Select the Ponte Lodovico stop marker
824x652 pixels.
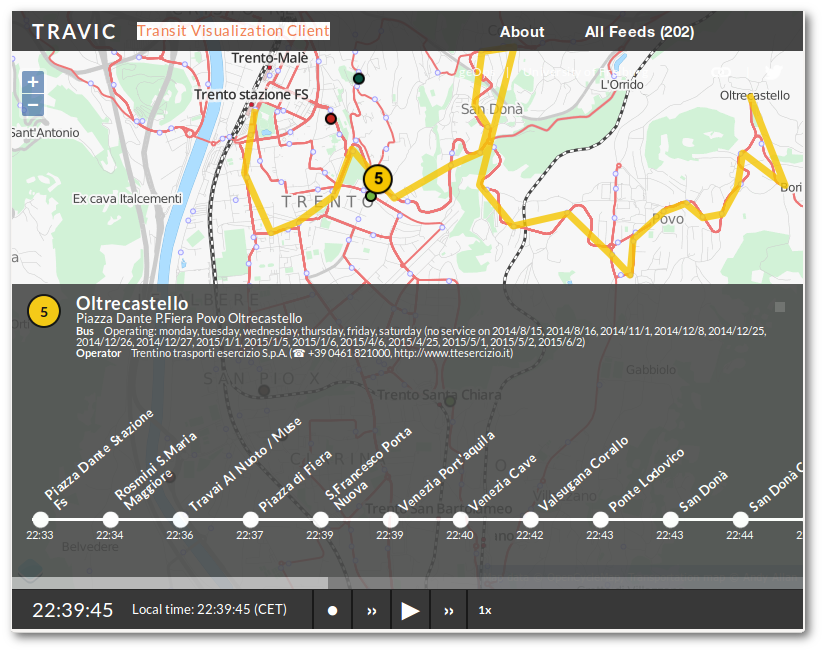pos(601,520)
